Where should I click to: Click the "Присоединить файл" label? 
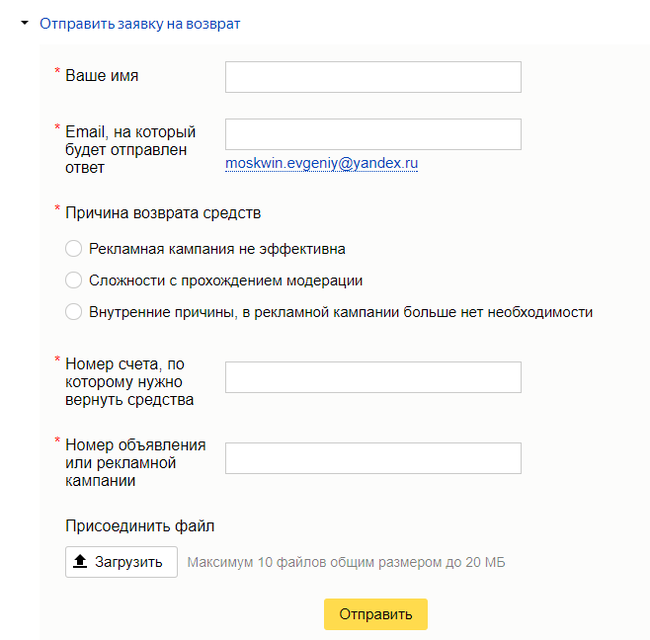[140, 525]
